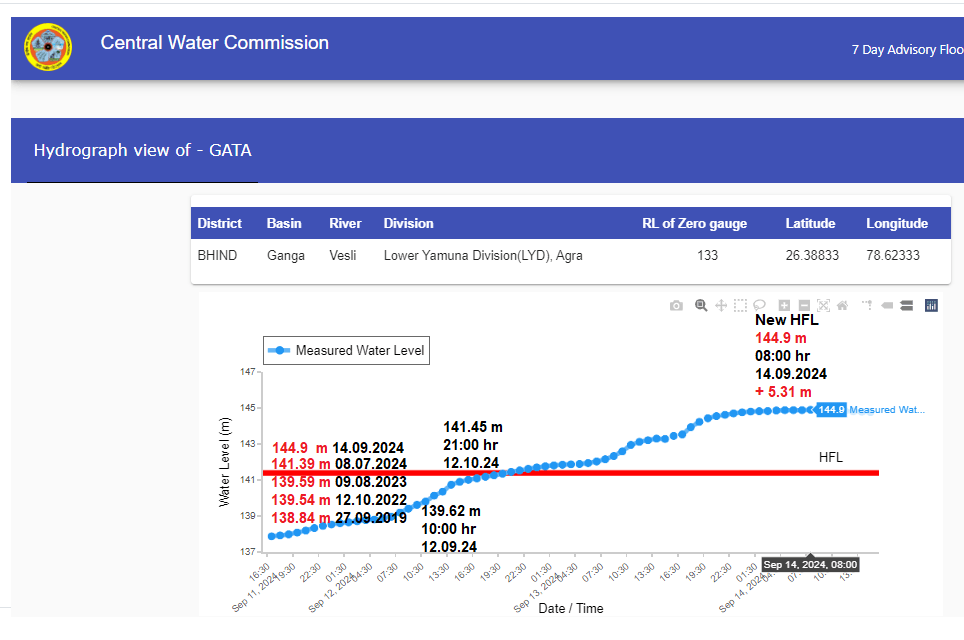The height and width of the screenshot is (640, 964).
Task: Toggle spike lines in chart toolbar
Action: [867, 305]
